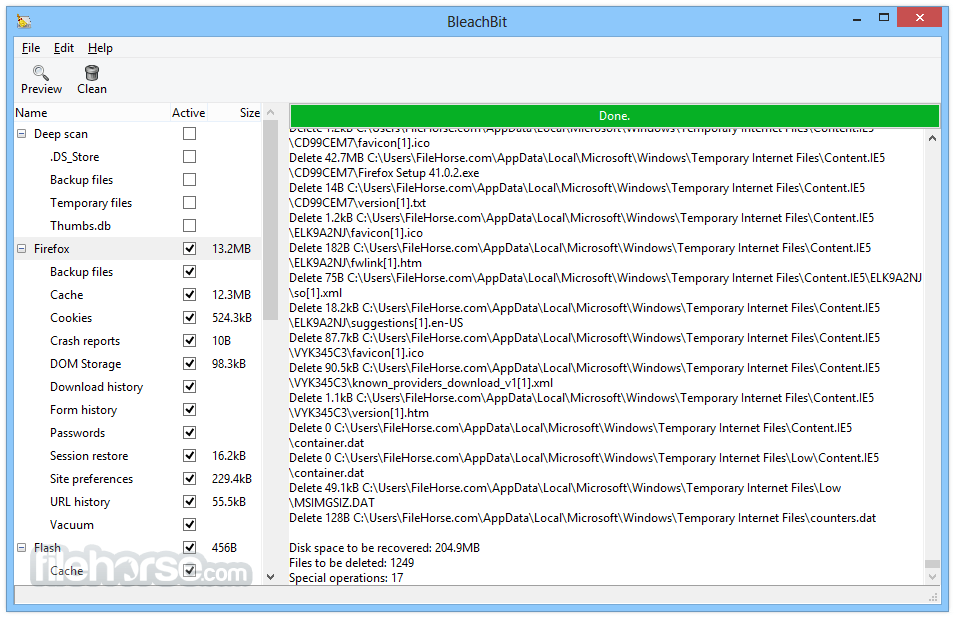955x617 pixels.
Task: Click the cleaner list scrollbar thumb
Action: pos(270,220)
